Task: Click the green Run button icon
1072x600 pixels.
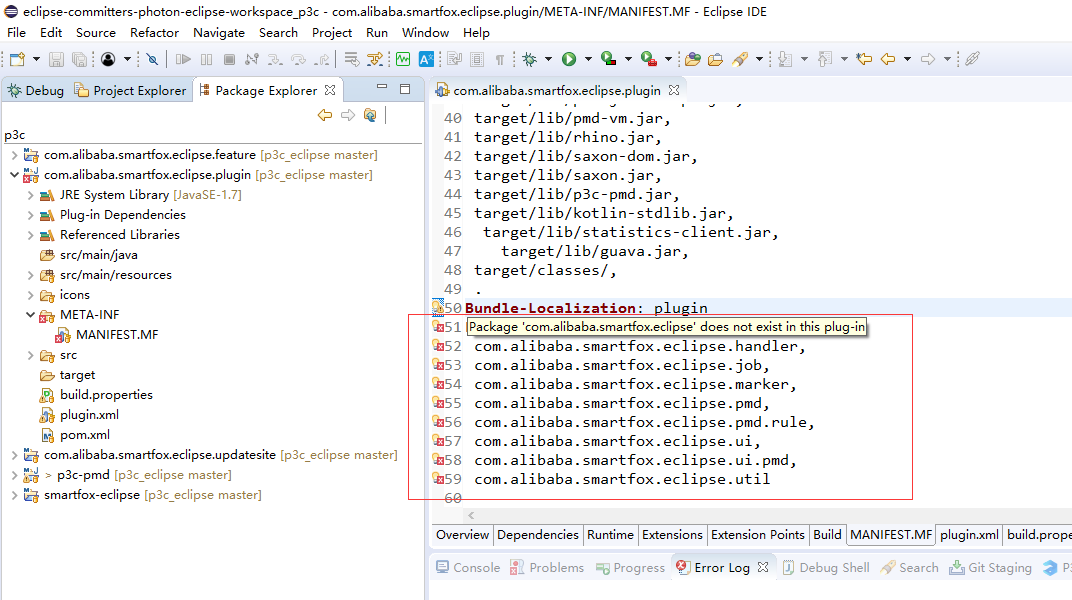Action: click(569, 59)
